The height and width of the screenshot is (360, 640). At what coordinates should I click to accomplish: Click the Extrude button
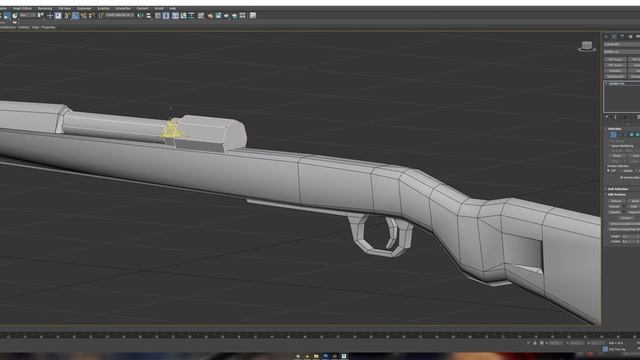coord(615,207)
